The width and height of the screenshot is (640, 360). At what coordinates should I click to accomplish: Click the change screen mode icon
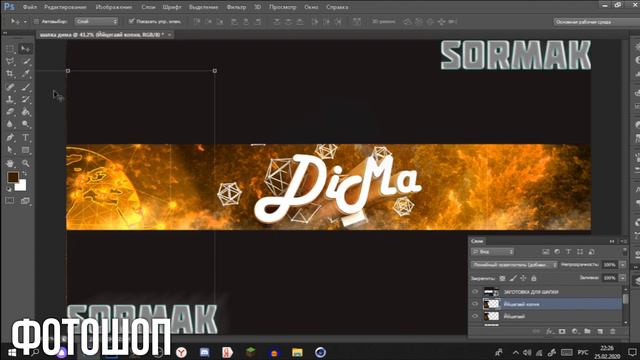click(x=25, y=201)
